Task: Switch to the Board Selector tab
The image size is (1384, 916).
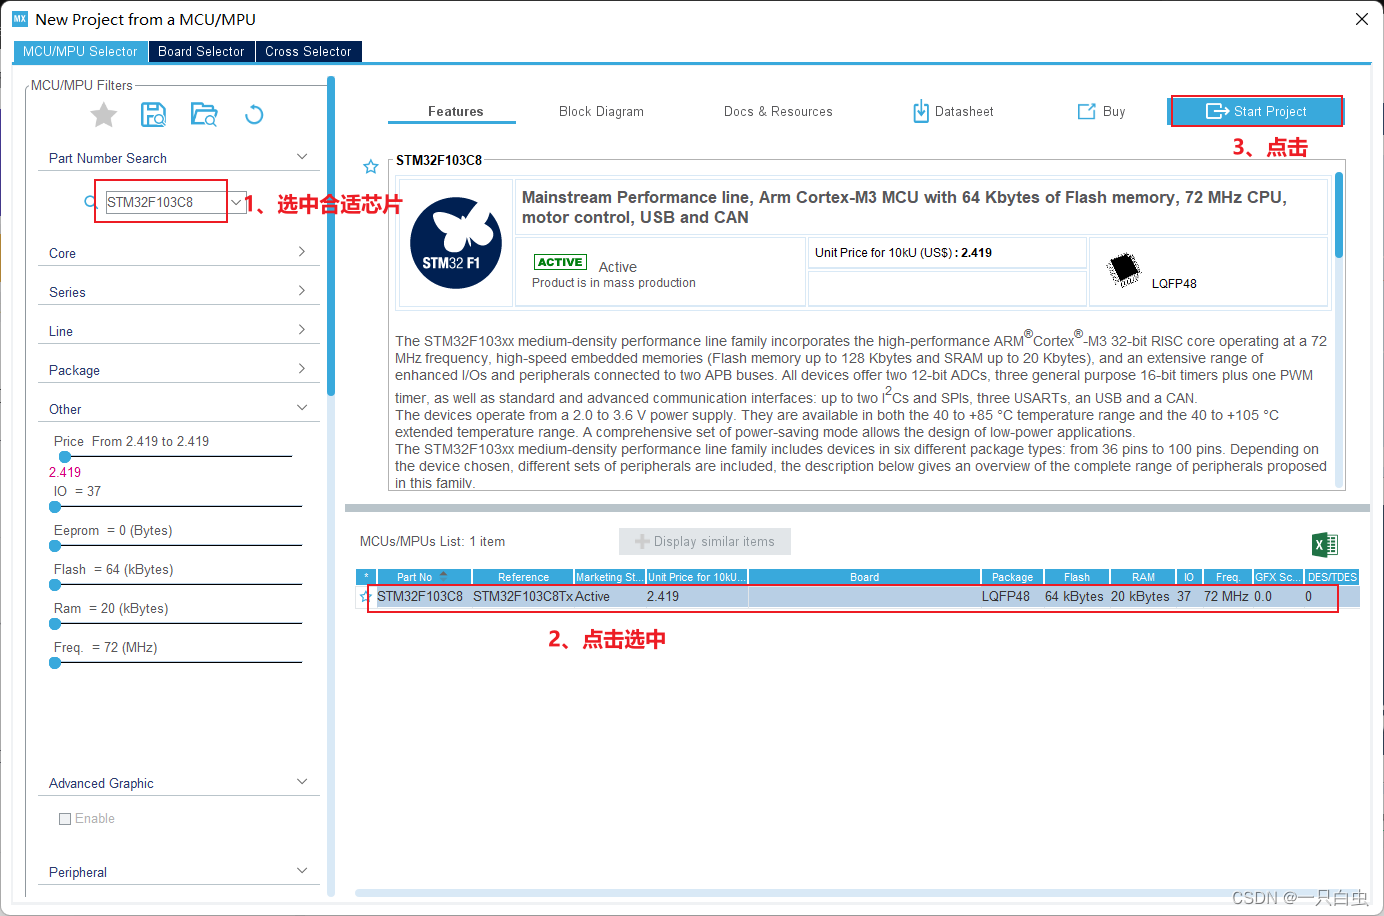Action: click(201, 51)
